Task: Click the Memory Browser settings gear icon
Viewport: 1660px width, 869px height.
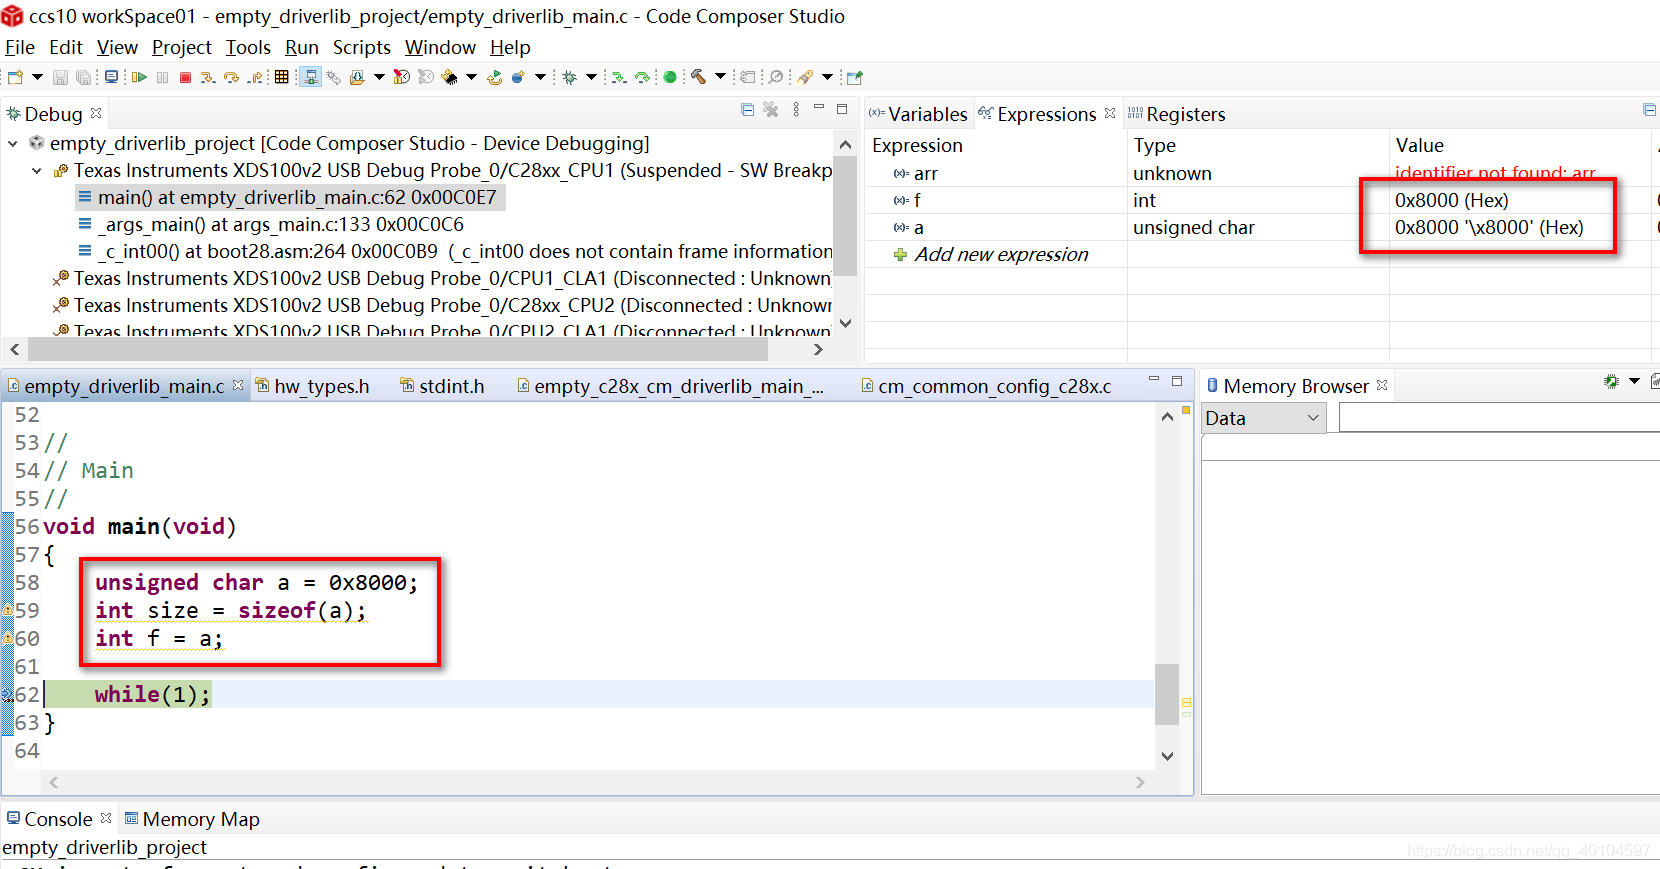Action: tap(1611, 381)
